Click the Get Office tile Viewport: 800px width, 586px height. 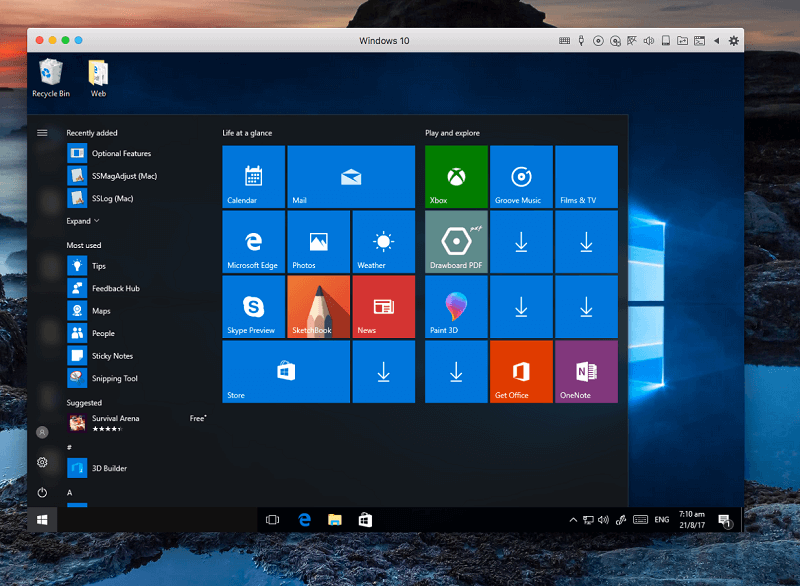click(521, 372)
